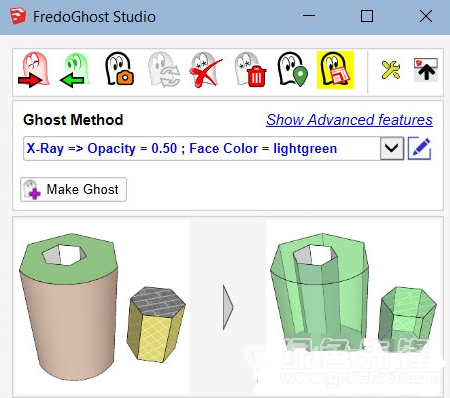Open settings via wrench and screwdriver icon
Viewport: 450px width, 398px height.
[x=390, y=70]
